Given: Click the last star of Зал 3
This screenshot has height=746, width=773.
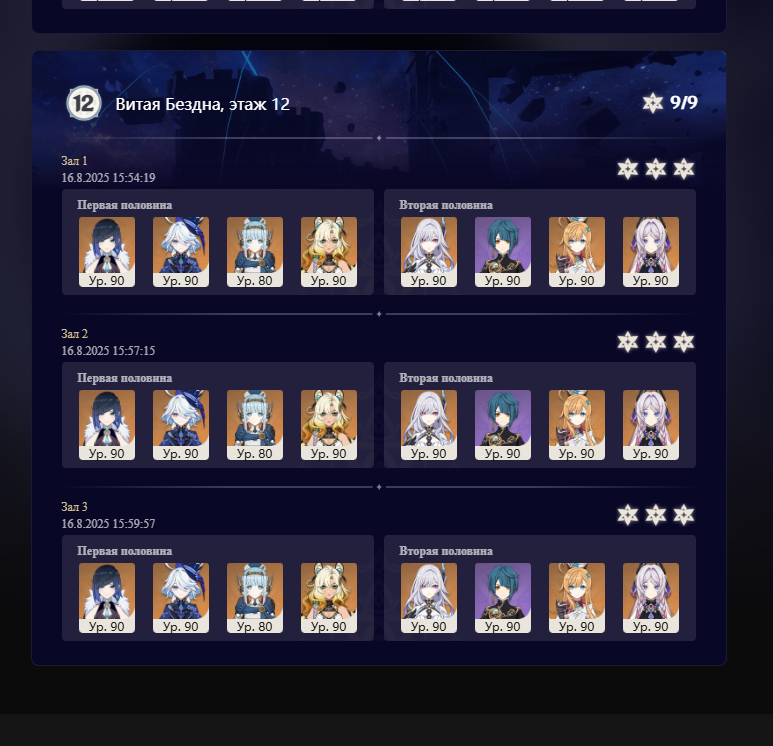Looking at the screenshot, I should click(x=684, y=515).
